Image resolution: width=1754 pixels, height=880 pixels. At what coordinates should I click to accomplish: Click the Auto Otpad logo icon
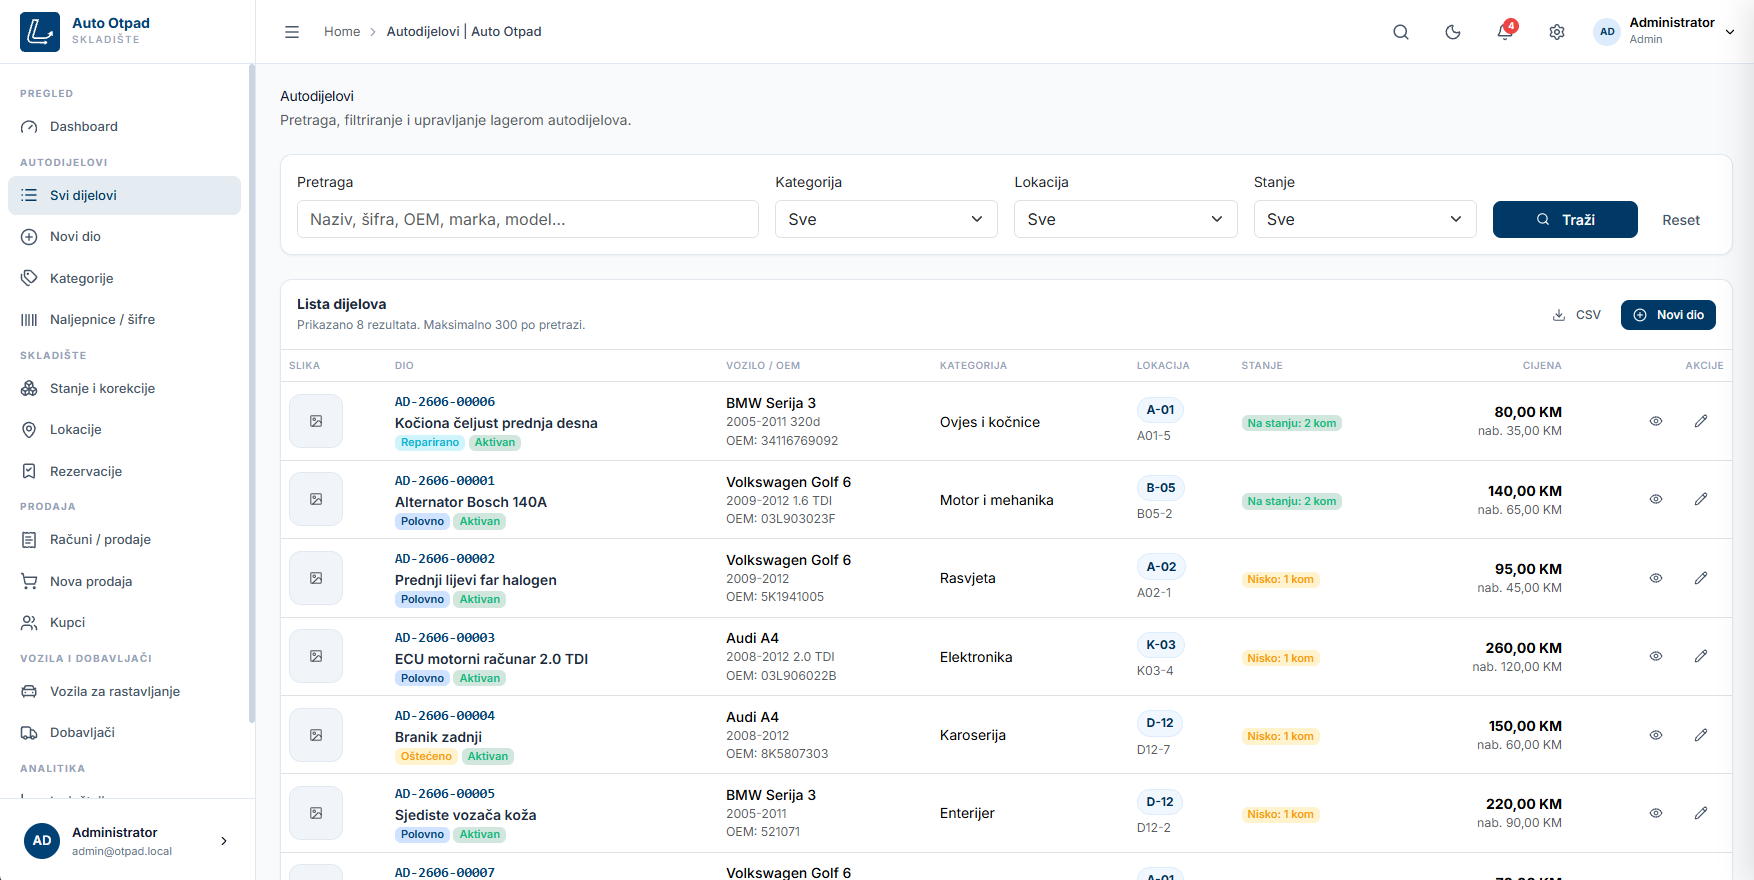pyautogui.click(x=40, y=32)
